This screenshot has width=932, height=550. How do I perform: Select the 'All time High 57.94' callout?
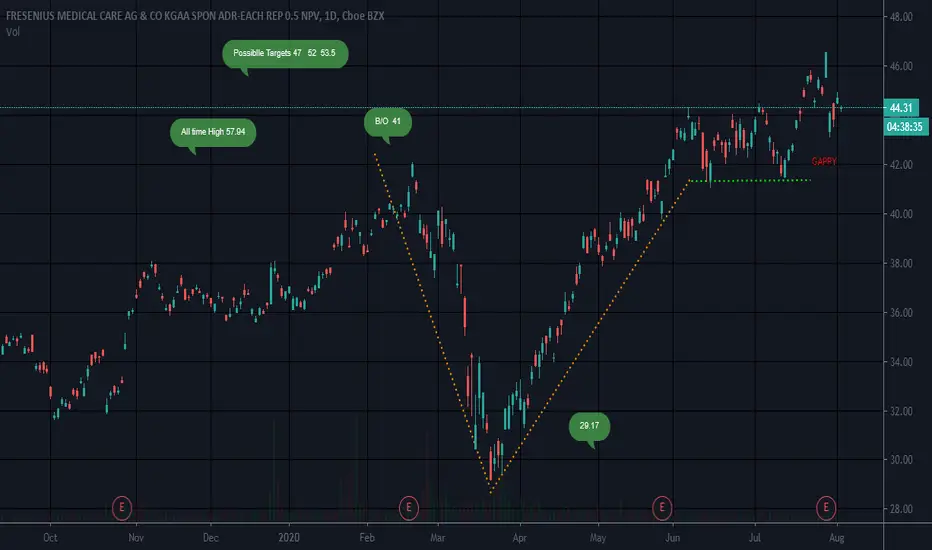click(213, 132)
